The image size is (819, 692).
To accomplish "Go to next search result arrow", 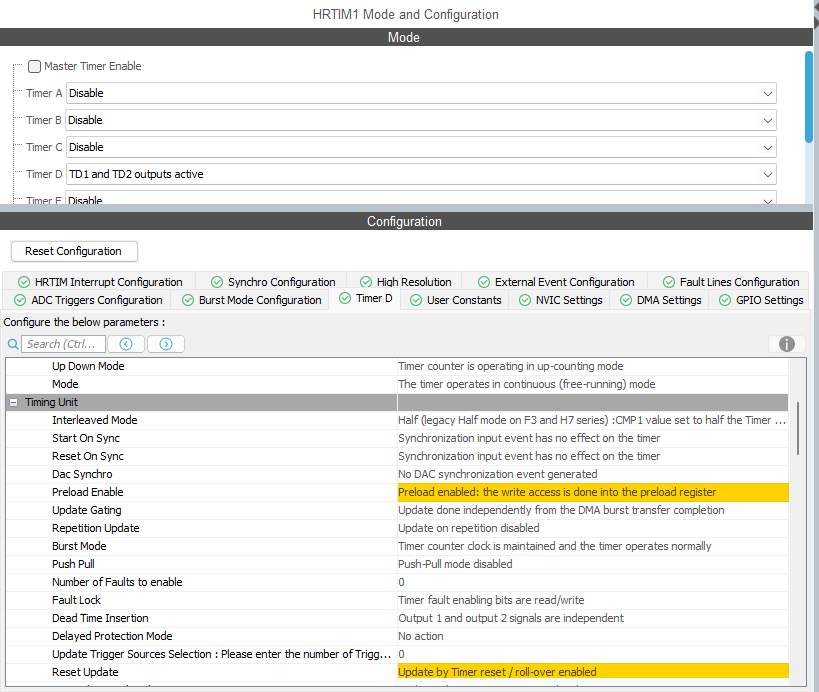I will pyautogui.click(x=166, y=344).
